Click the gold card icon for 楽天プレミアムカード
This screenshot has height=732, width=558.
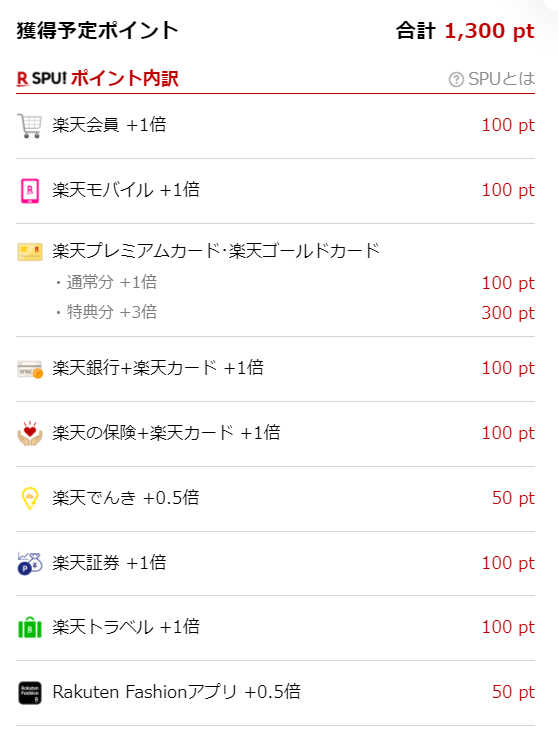coord(30,252)
